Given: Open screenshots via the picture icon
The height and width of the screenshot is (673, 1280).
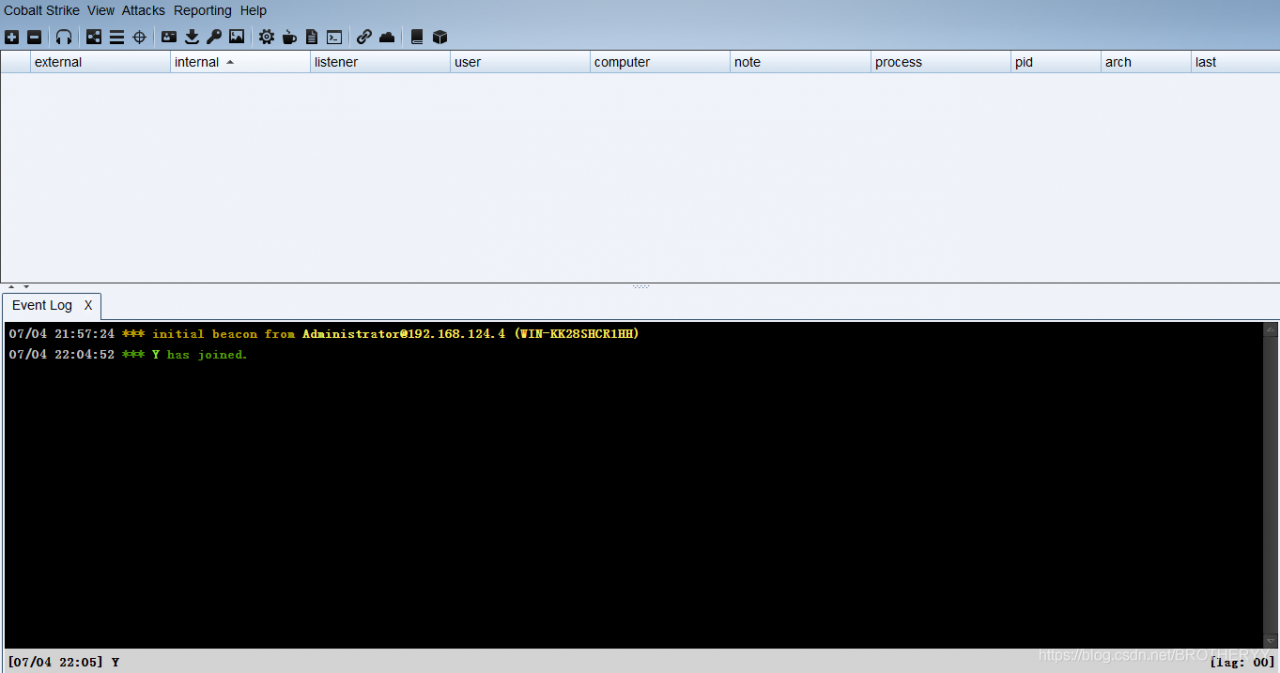Looking at the screenshot, I should [x=236, y=37].
